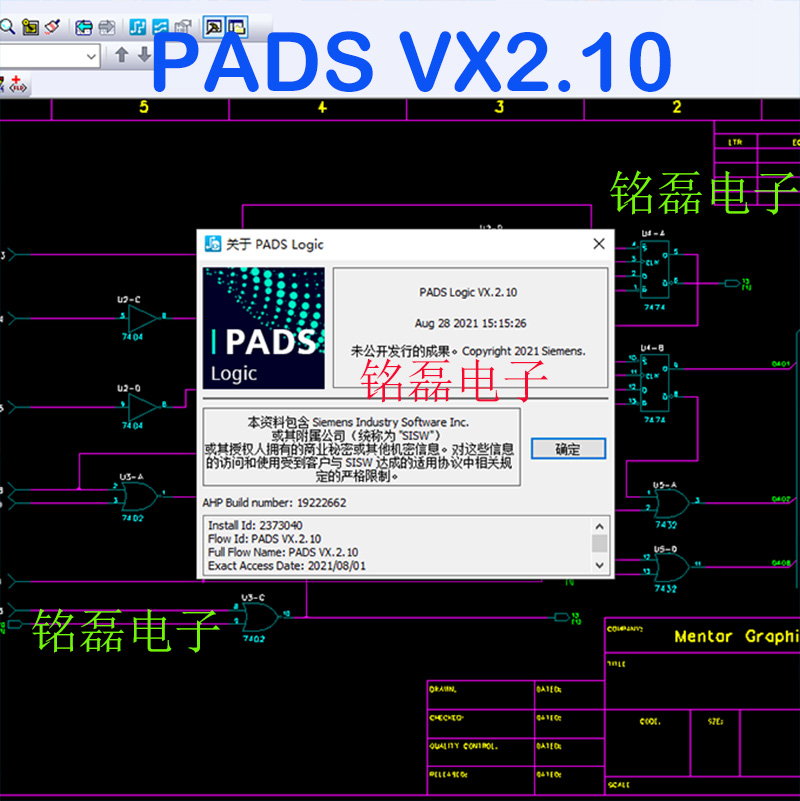Select the U5-A 7432 OR gate

pos(672,503)
